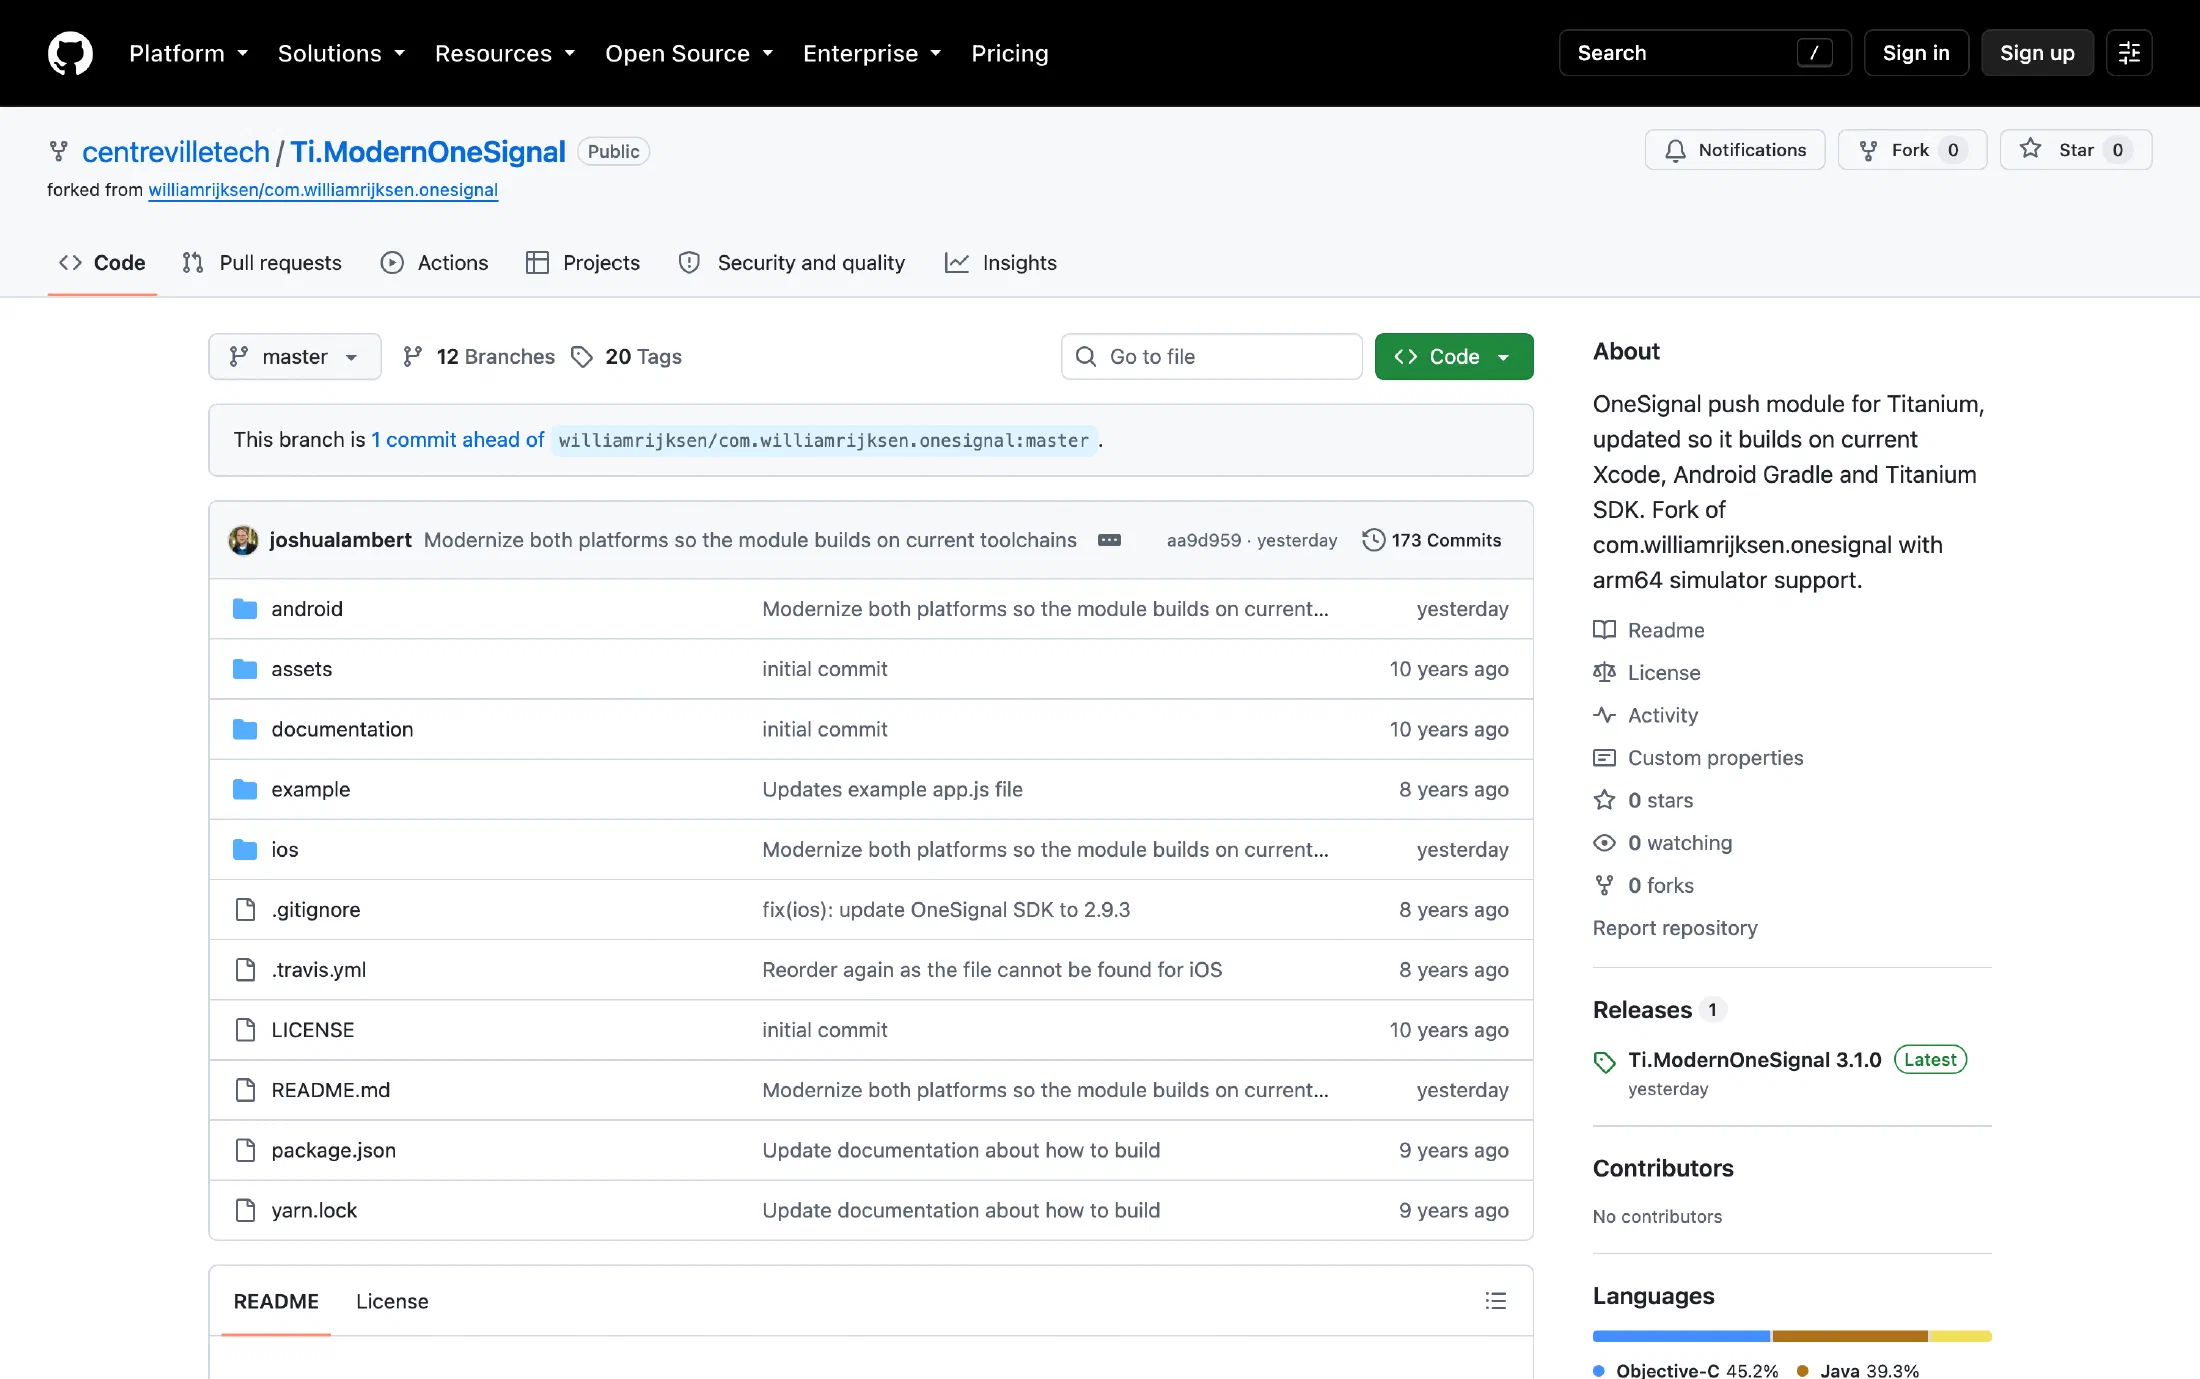
Task: Open the appearance settings icon in header
Action: 2129,53
